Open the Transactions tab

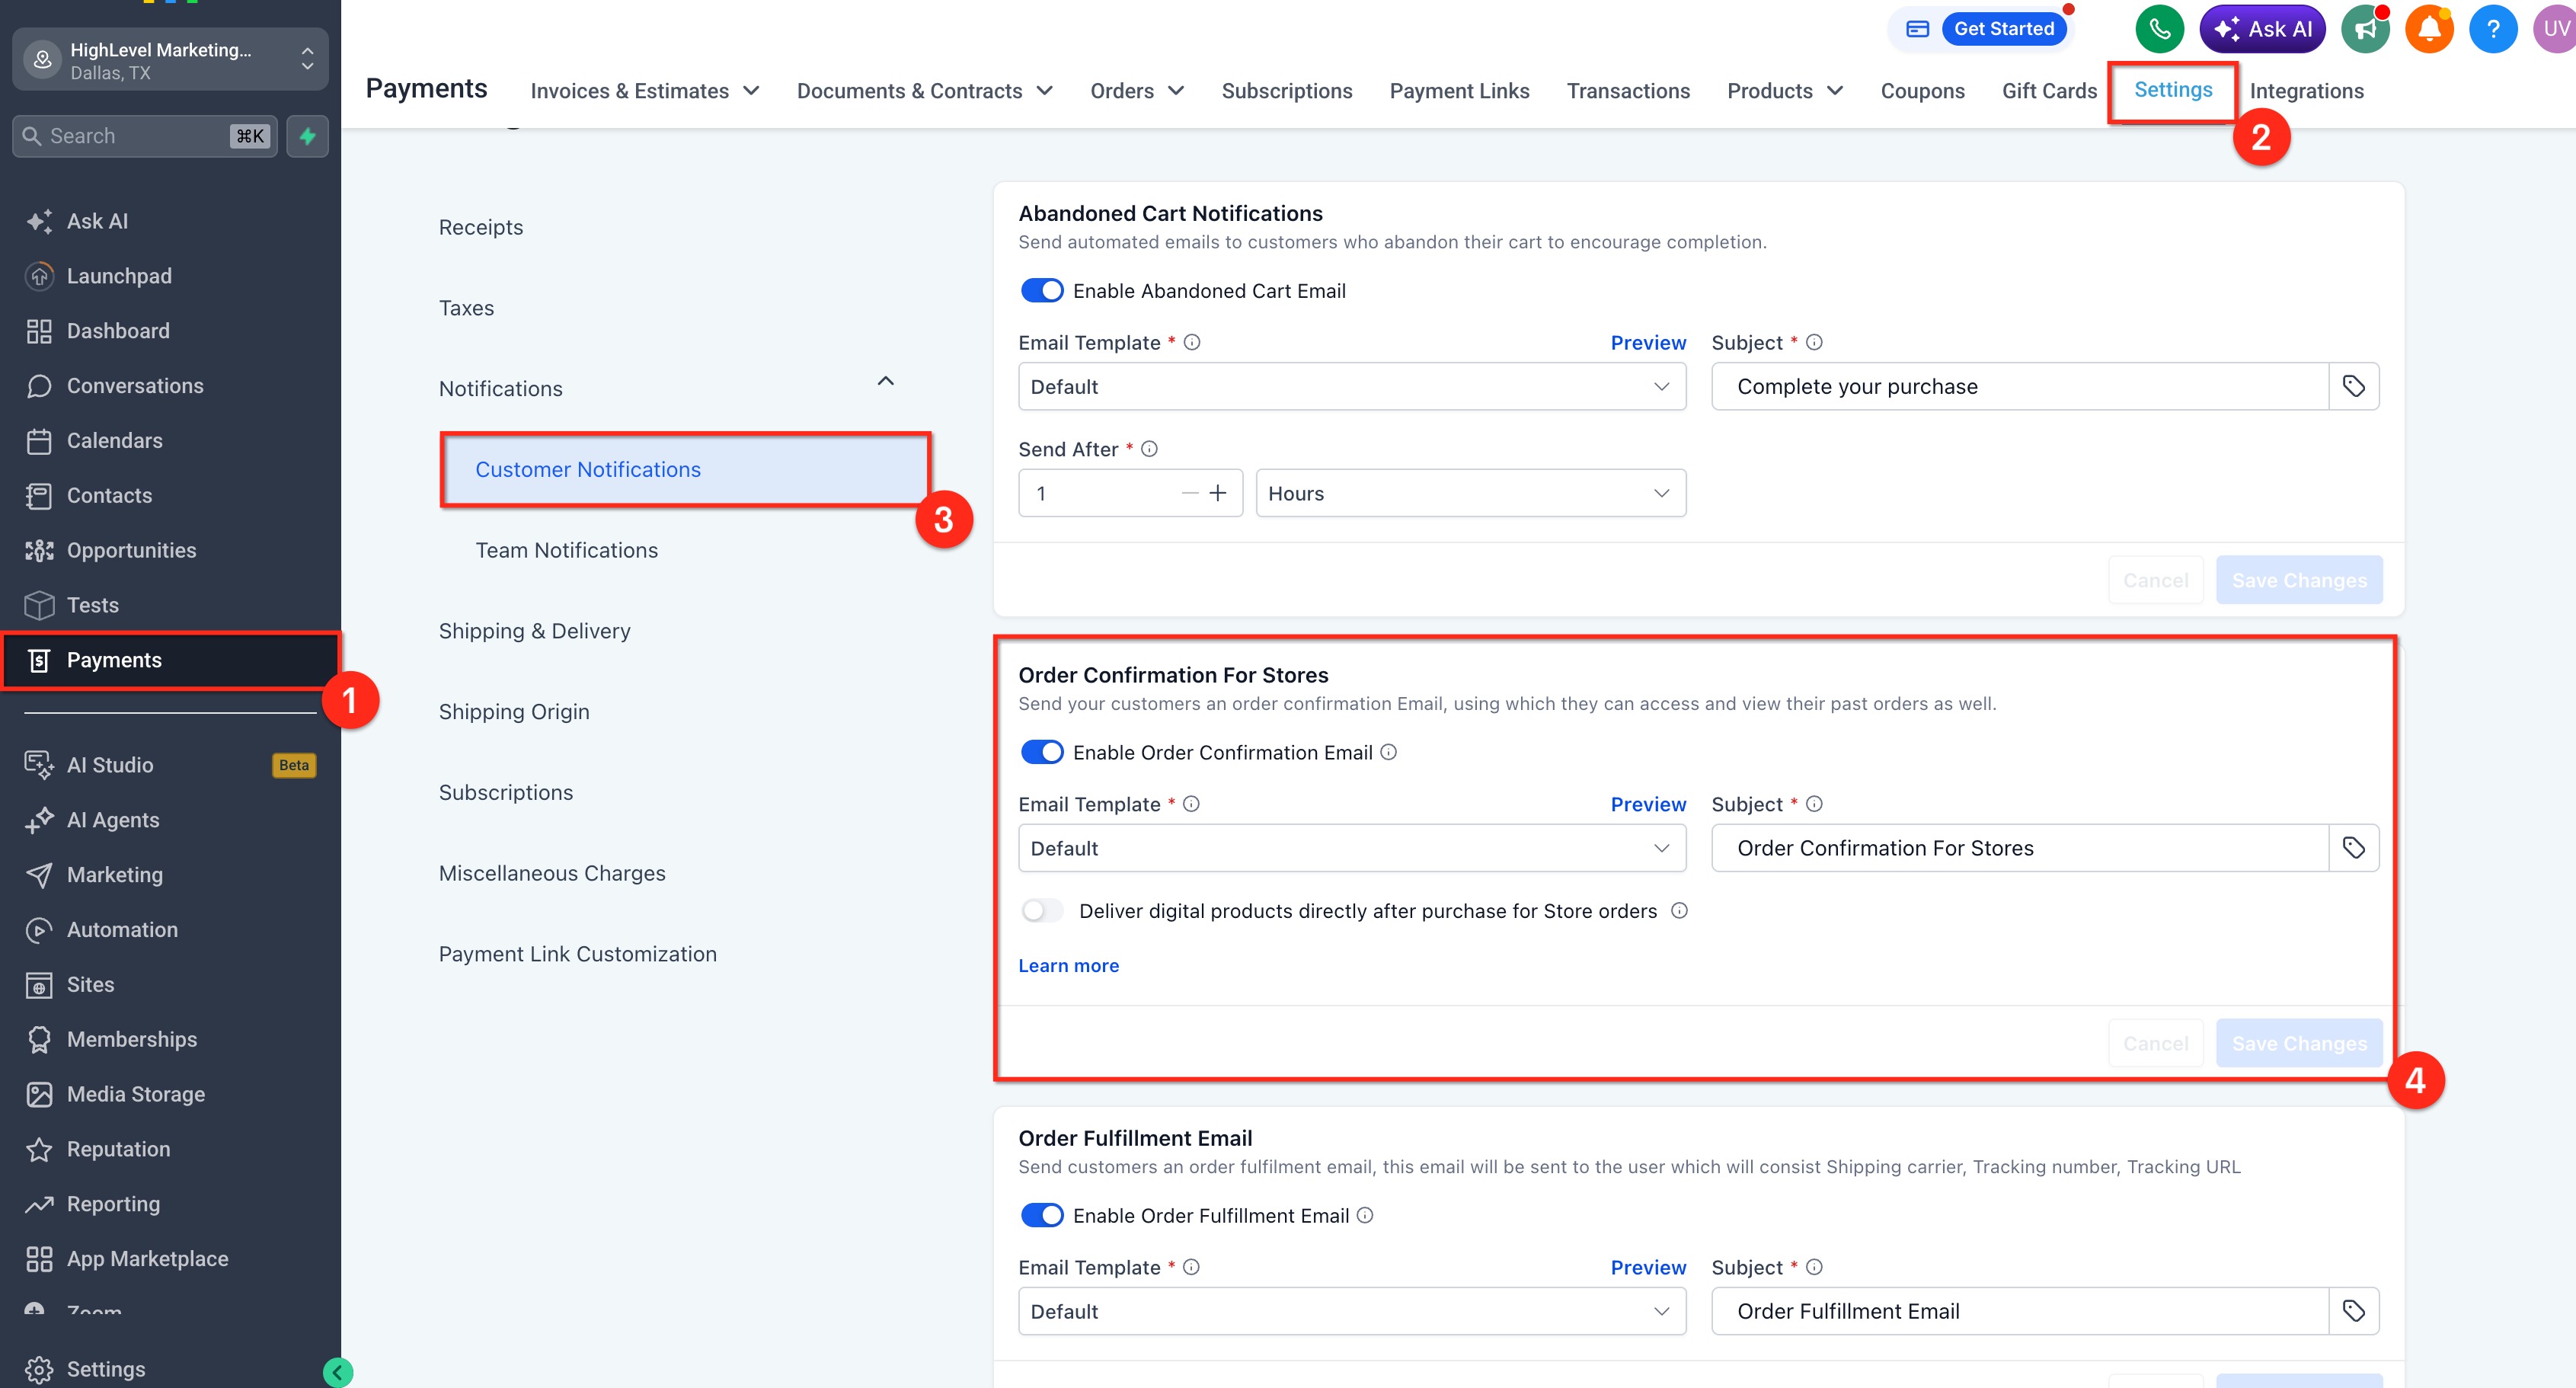pos(1628,91)
